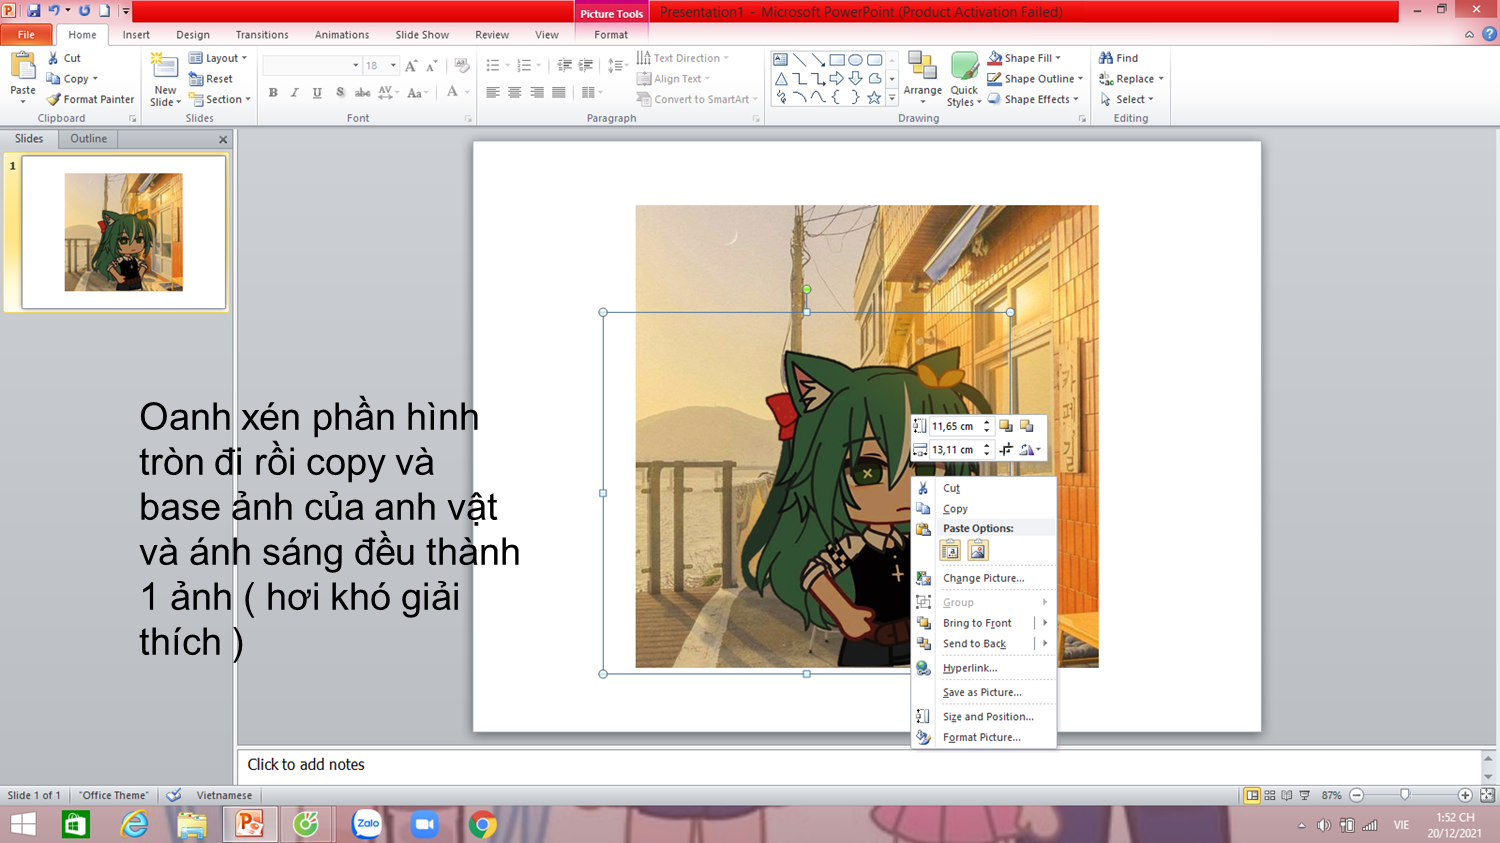Select the Oval shape in shapes gallery
Screen dimensions: 1500x843
pos(856,60)
